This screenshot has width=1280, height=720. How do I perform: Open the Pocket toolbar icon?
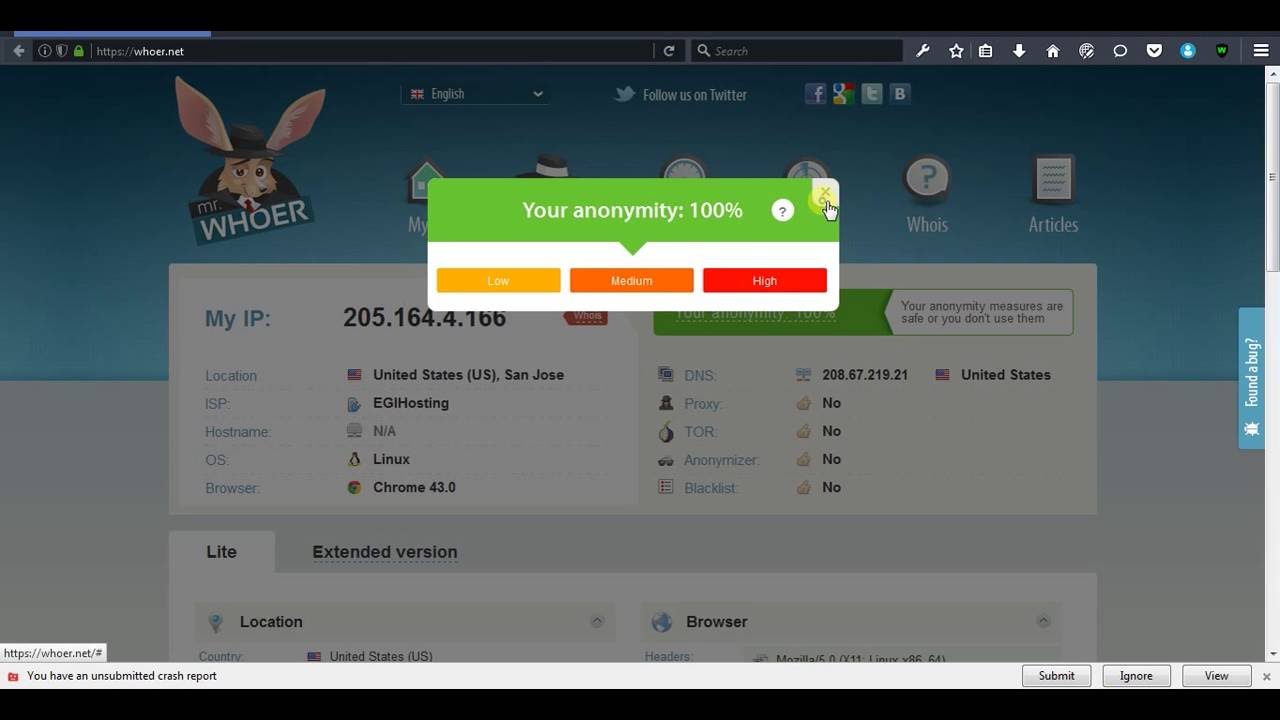click(1154, 51)
